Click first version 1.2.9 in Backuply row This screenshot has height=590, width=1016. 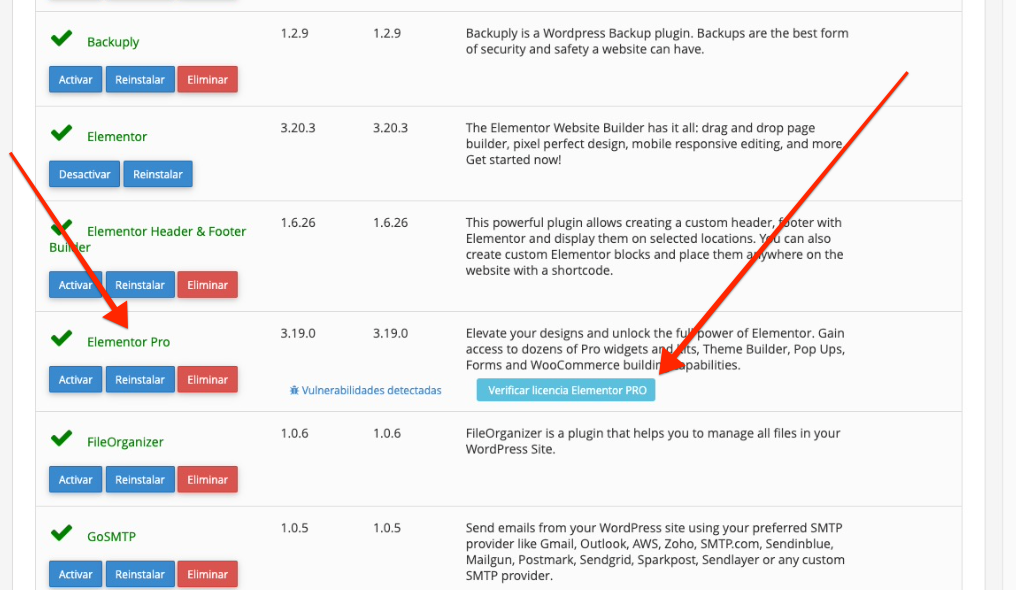pyautogui.click(x=294, y=33)
